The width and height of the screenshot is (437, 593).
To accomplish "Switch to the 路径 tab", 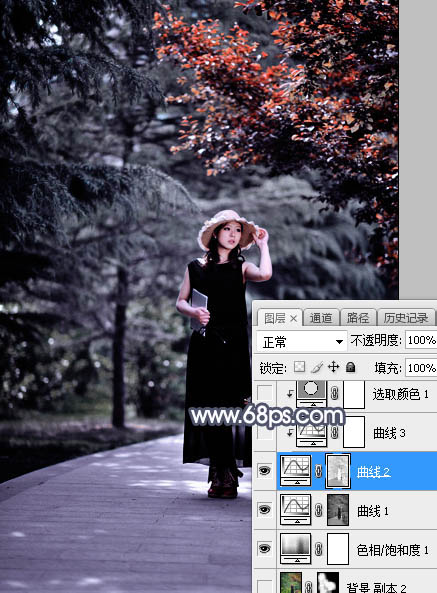I will coord(358,318).
